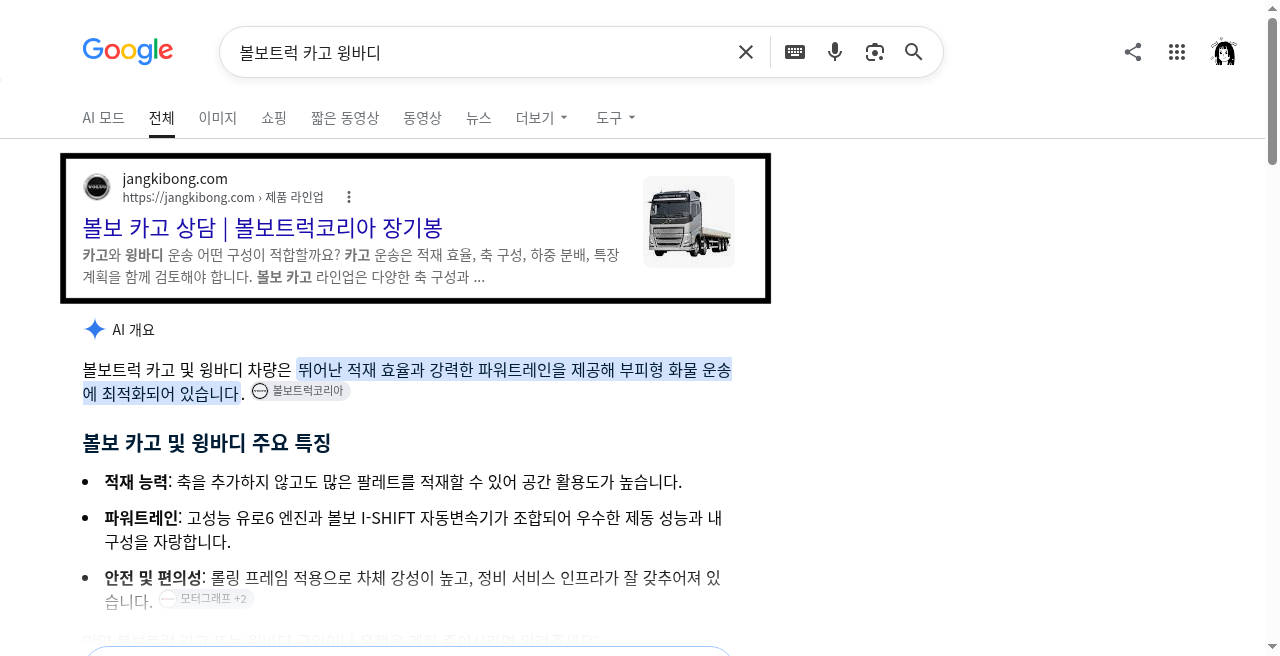The width and height of the screenshot is (1280, 656).
Task: Click the 볼보트럭코리아 source chip
Action: (x=300, y=391)
